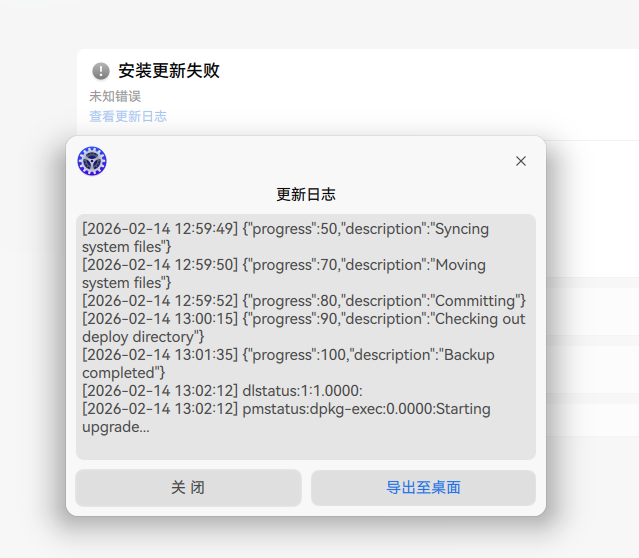Click the pmstatus dpkg-exec Starting upgrade line

286,418
